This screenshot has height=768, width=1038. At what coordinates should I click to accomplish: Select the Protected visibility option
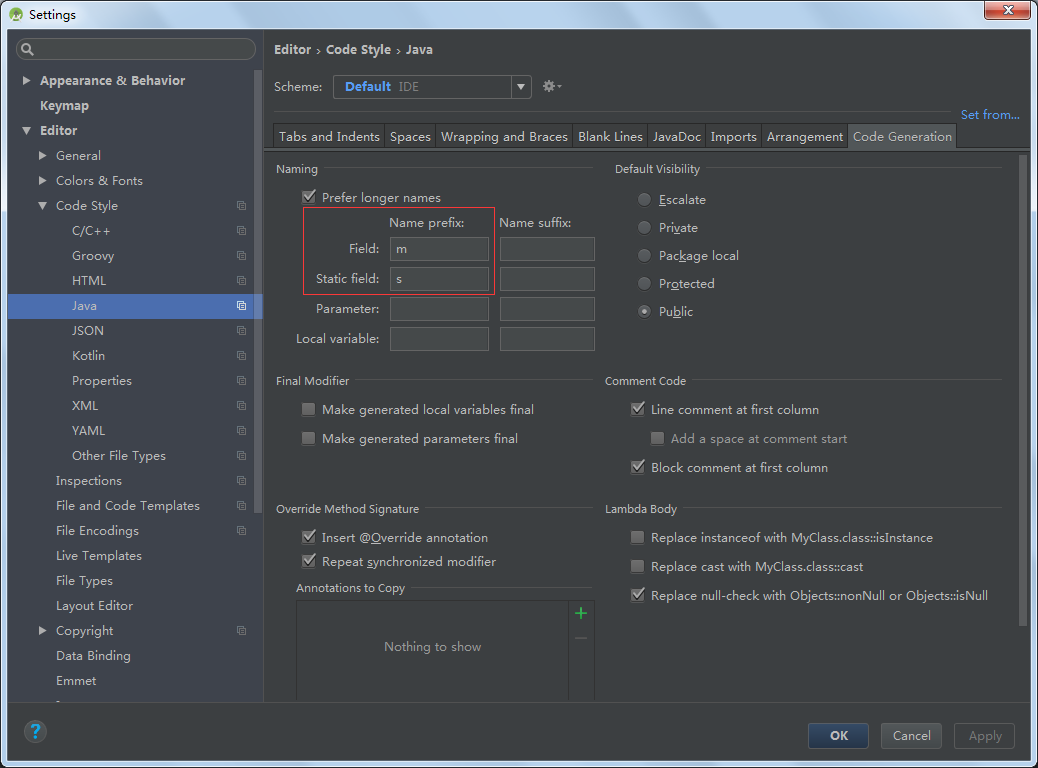coord(644,283)
